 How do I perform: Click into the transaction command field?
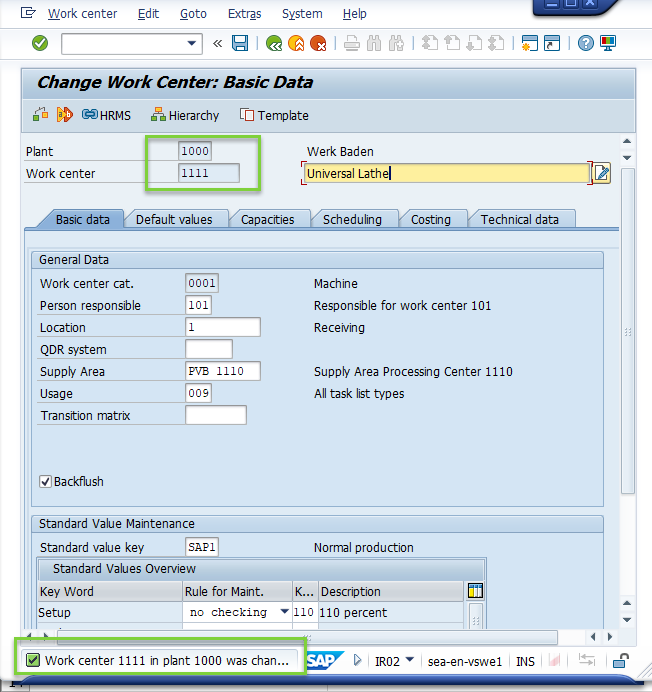pyautogui.click(x=124, y=44)
